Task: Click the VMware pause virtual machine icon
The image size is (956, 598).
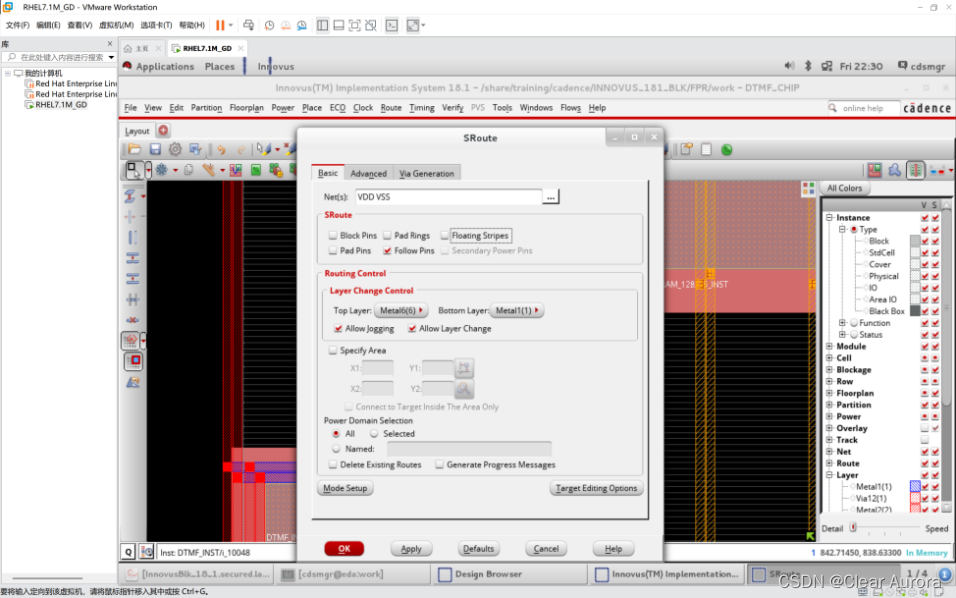Action: (220, 25)
